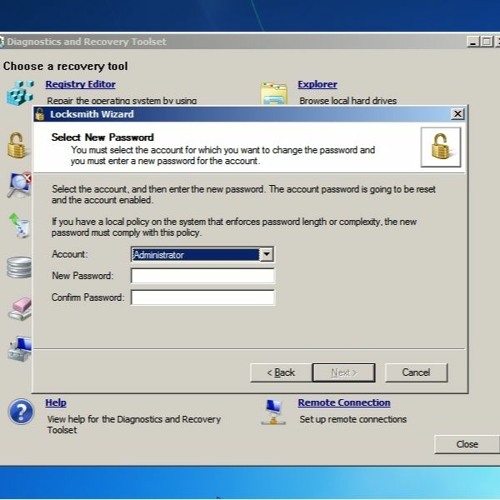Click the Computer Management icon

[20, 349]
